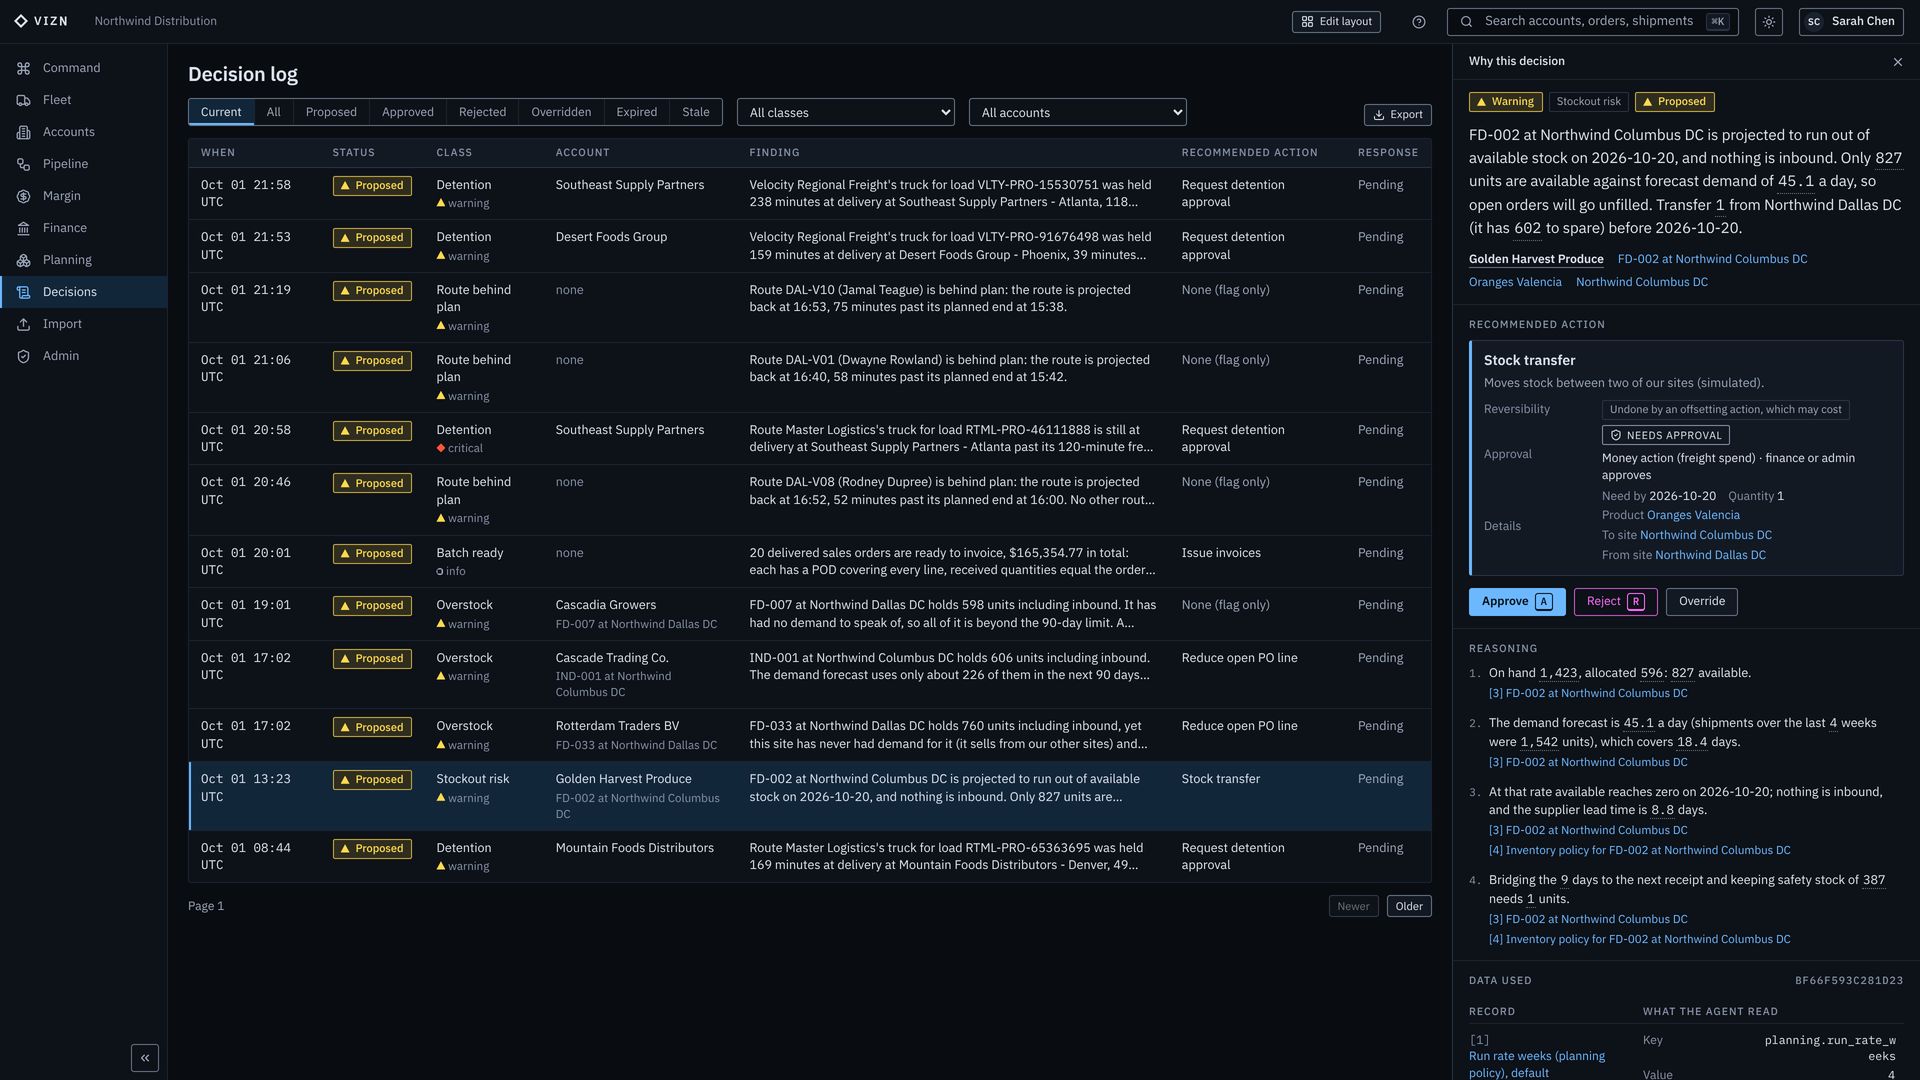Open the Fleet truck icon
Viewport: 1920px width, 1080px height.
(x=23, y=100)
